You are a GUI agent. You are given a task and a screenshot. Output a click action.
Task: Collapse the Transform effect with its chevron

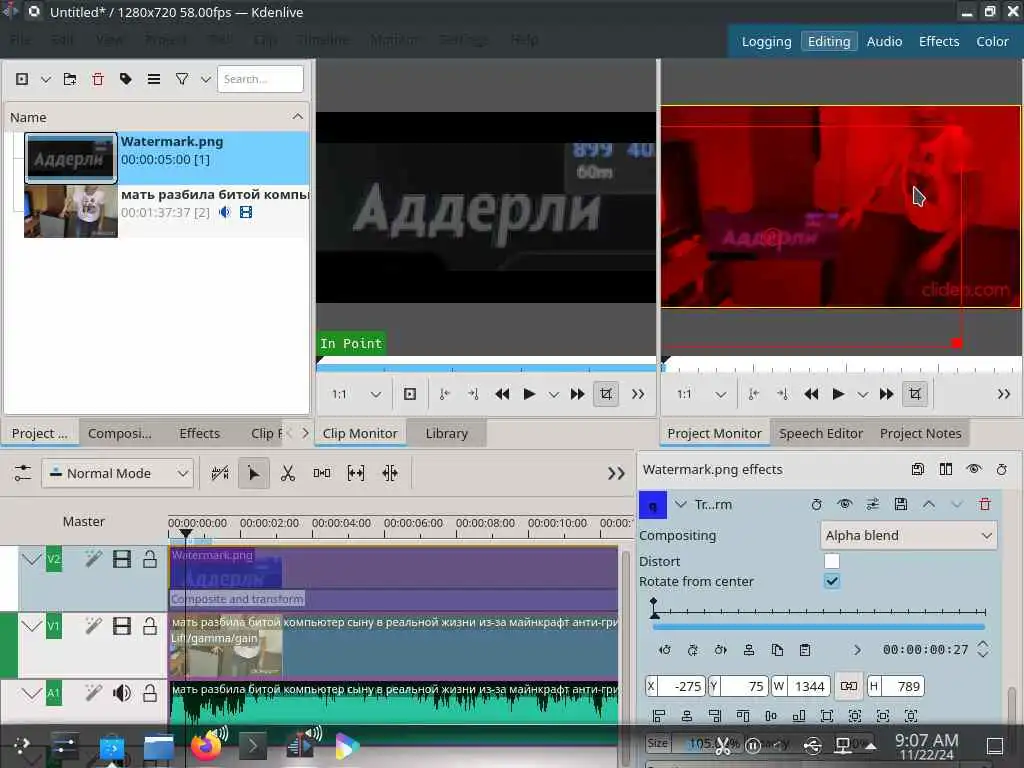(x=680, y=504)
